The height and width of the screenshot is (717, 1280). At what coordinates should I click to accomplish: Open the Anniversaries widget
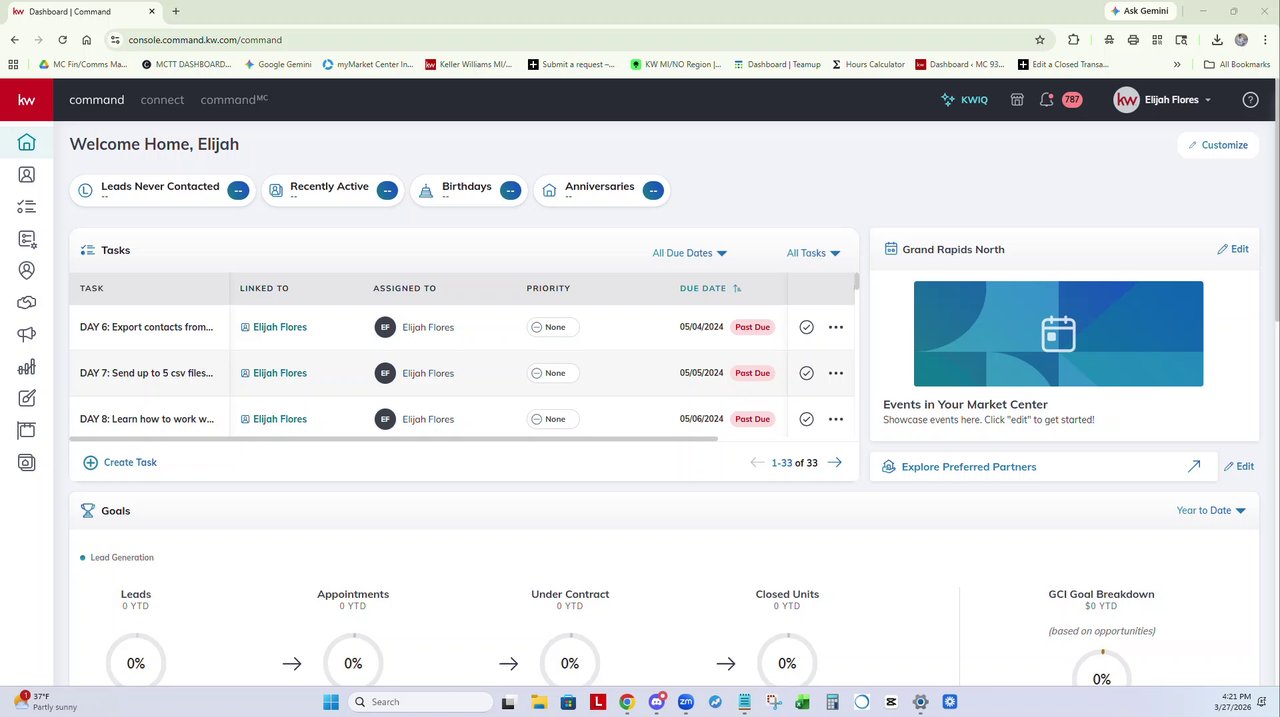601,190
